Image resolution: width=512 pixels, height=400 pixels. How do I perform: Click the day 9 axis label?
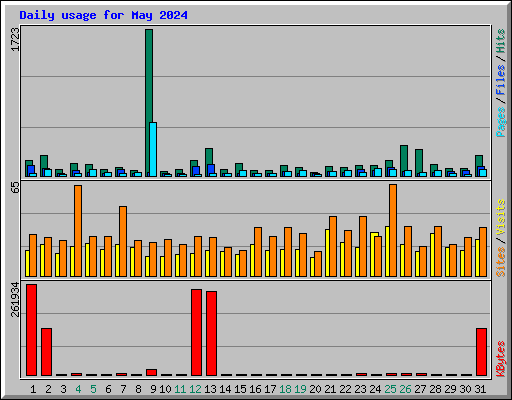coord(153,389)
